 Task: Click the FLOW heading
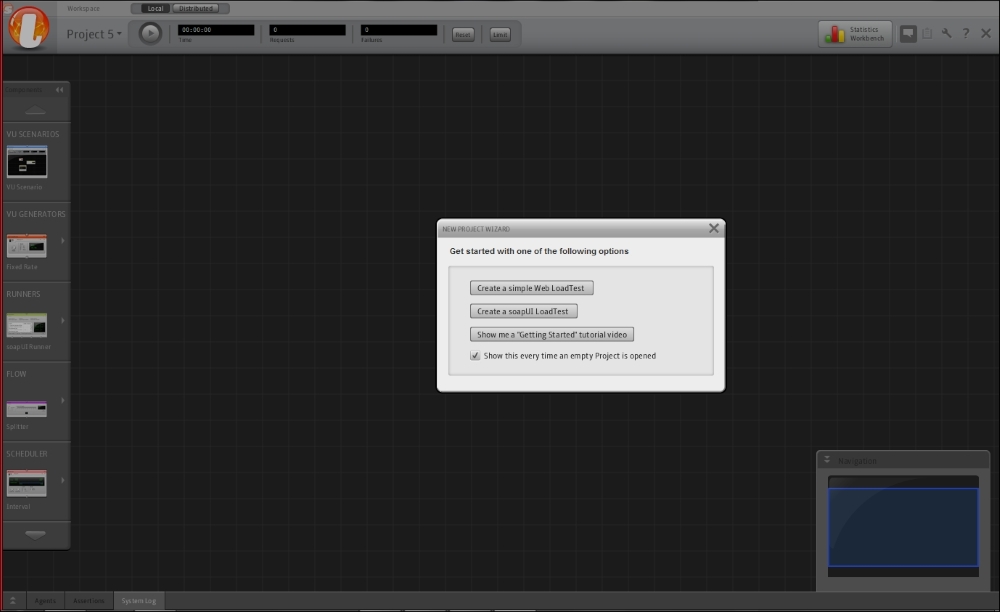pyautogui.click(x=17, y=374)
